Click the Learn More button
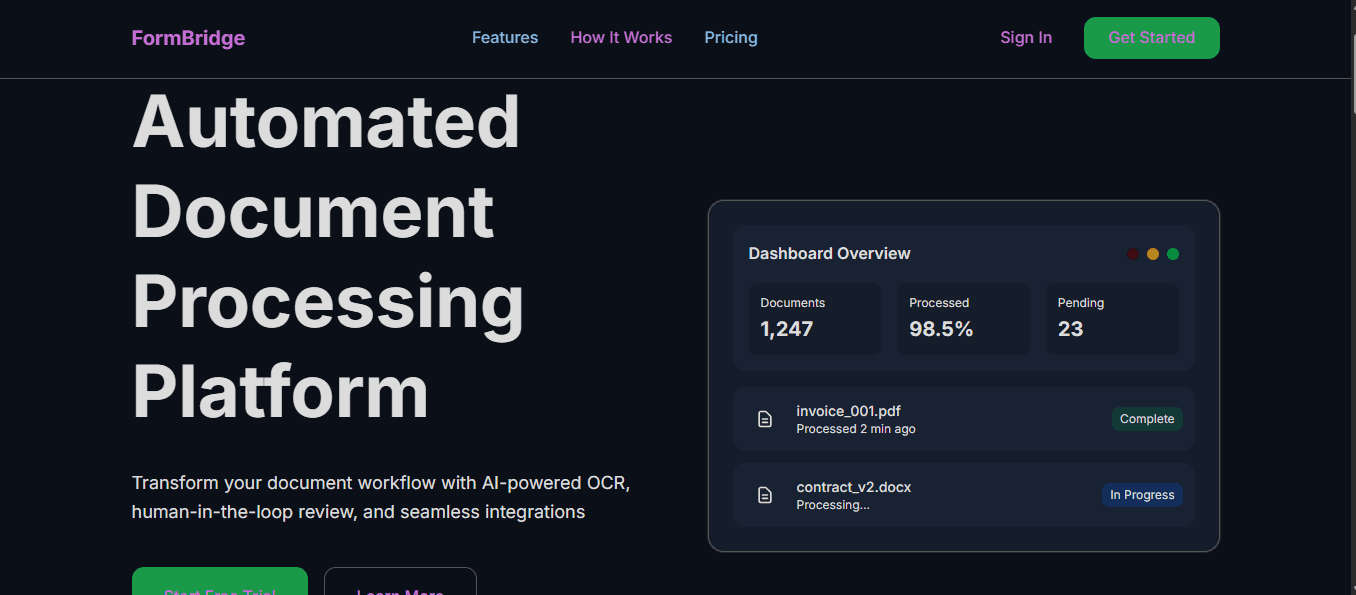1356x595 pixels. point(400,582)
